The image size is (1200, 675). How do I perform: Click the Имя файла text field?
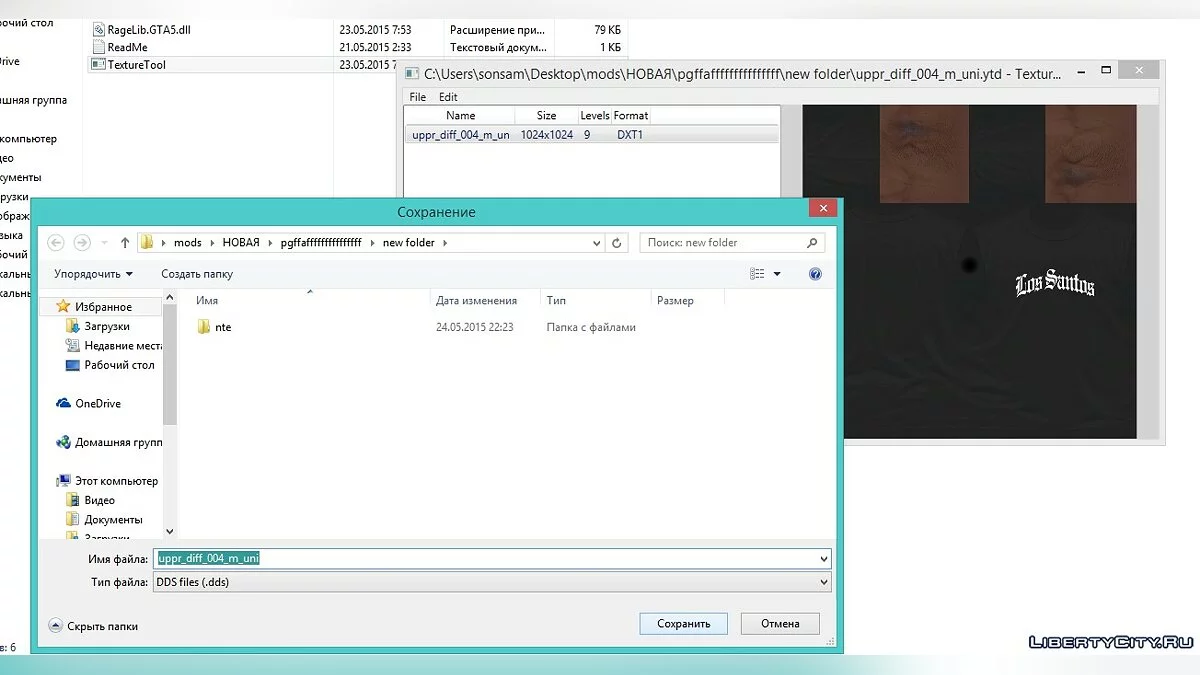tap(490, 559)
